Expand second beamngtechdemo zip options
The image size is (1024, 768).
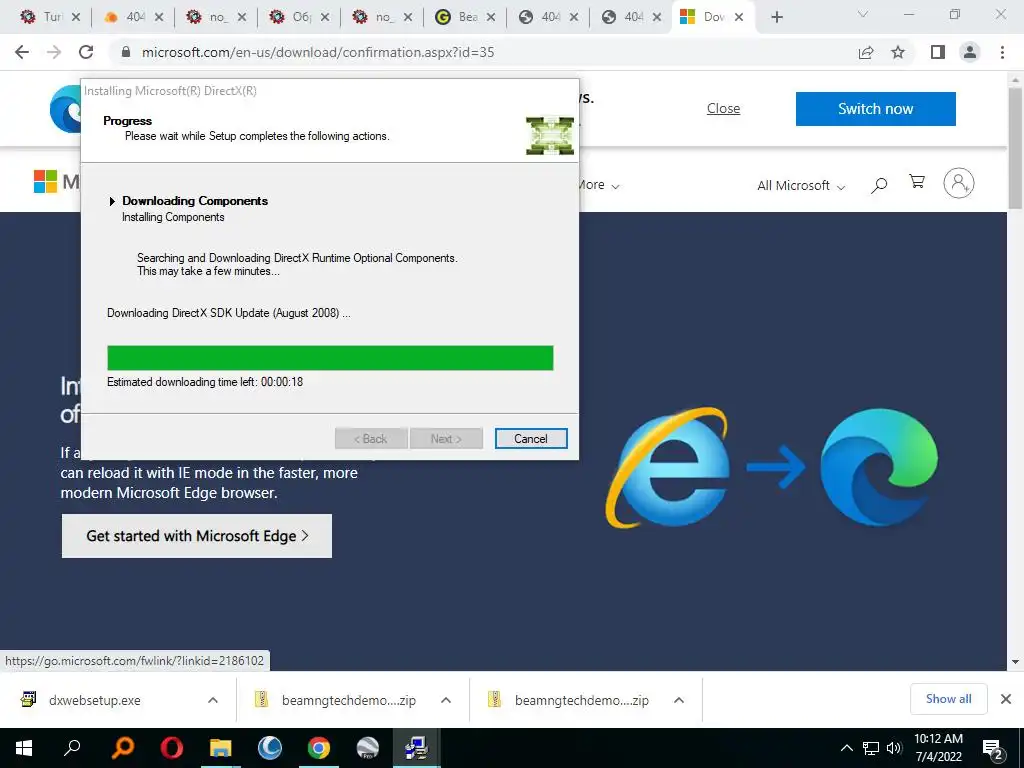pyautogui.click(x=679, y=700)
